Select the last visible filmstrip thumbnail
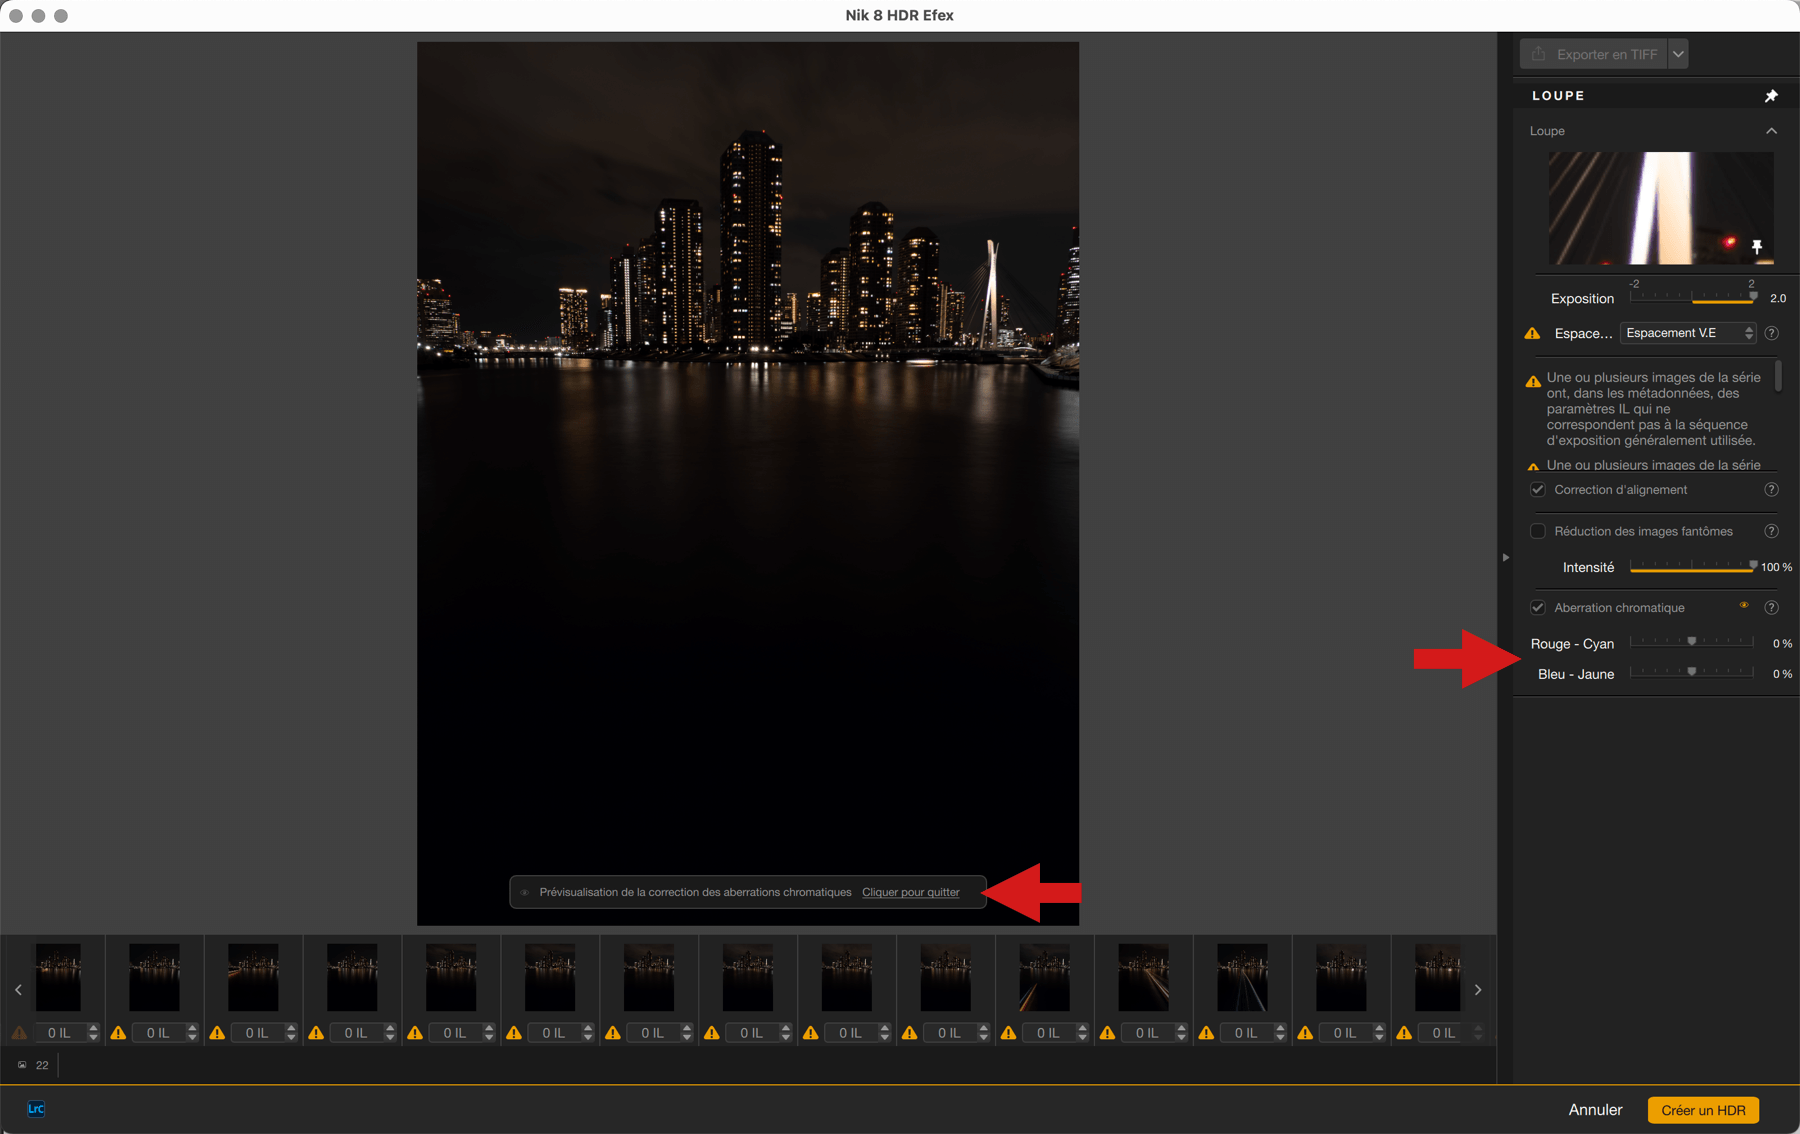 [x=1437, y=978]
